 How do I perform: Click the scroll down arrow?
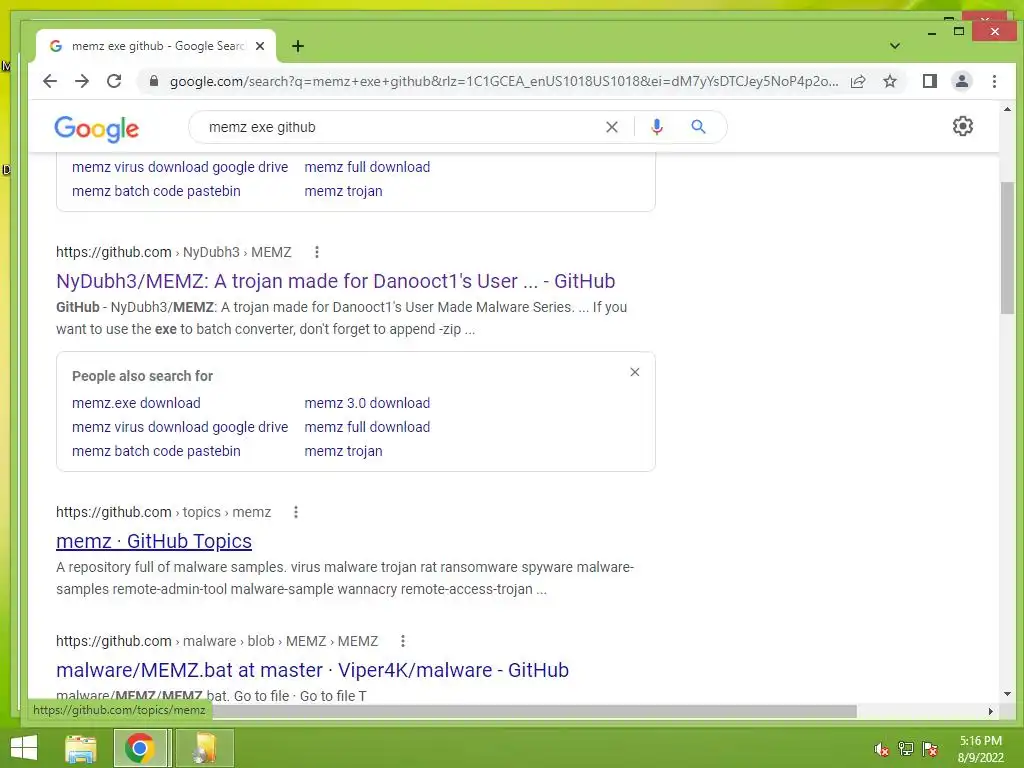tap(1007, 694)
